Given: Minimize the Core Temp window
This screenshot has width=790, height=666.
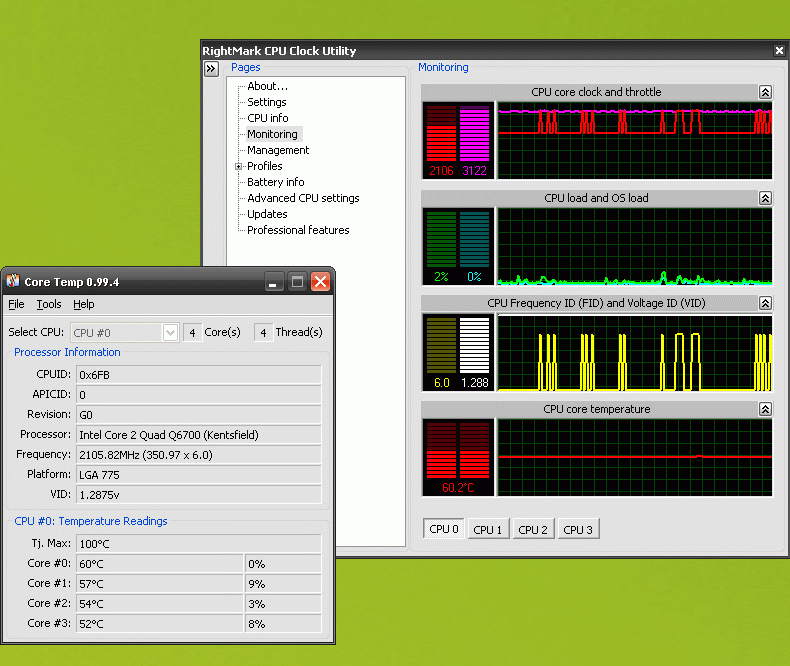Looking at the screenshot, I should (x=273, y=282).
